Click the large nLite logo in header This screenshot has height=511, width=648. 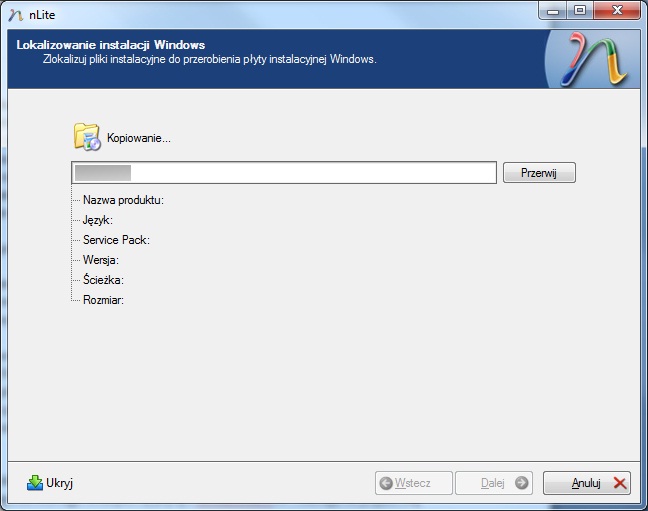click(x=594, y=60)
